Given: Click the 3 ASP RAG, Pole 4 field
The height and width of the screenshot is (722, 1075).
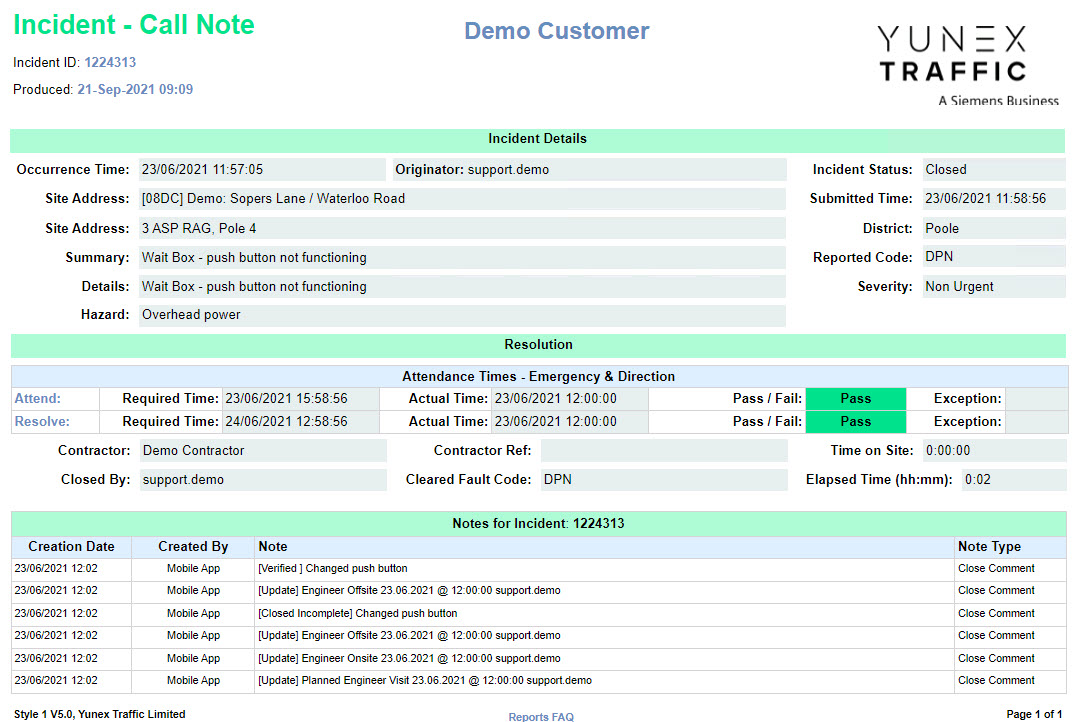Looking at the screenshot, I should (x=462, y=228).
